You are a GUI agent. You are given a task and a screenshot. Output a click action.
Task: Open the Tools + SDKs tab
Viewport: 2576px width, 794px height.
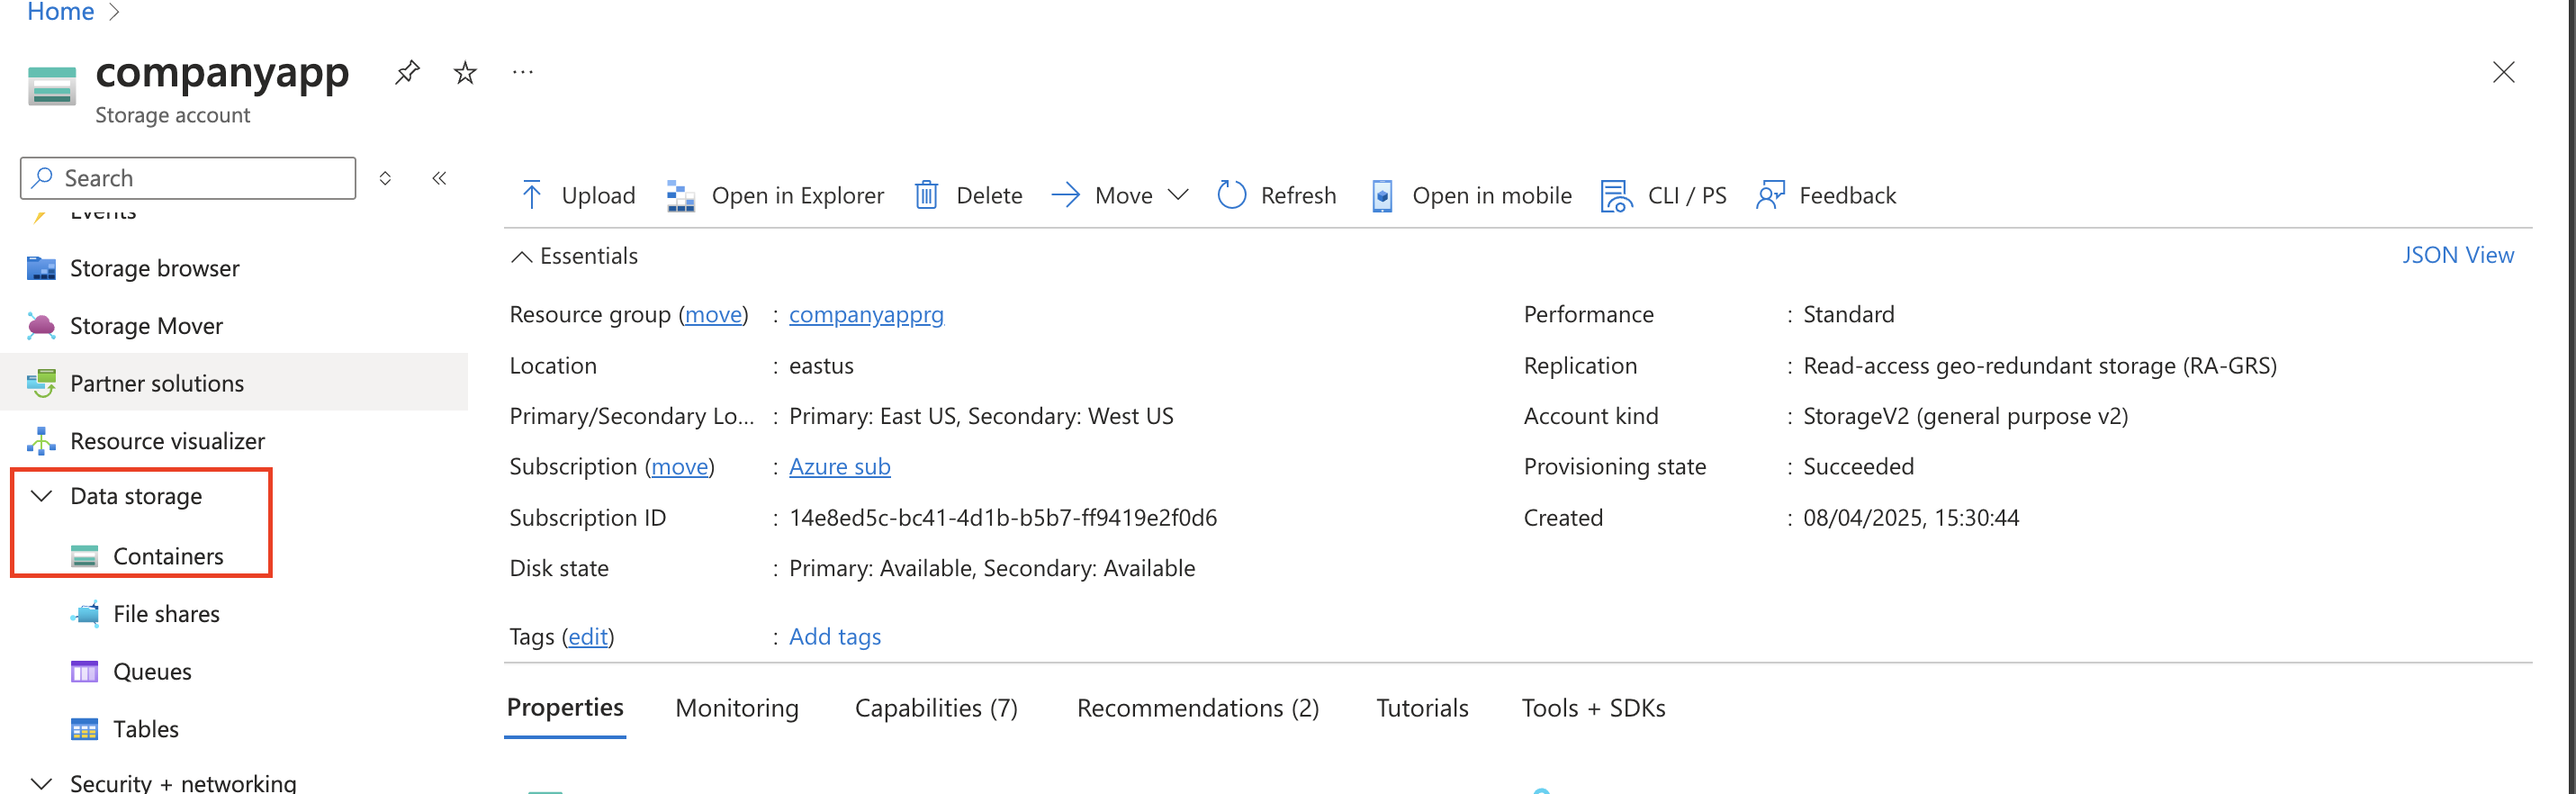pos(1593,708)
